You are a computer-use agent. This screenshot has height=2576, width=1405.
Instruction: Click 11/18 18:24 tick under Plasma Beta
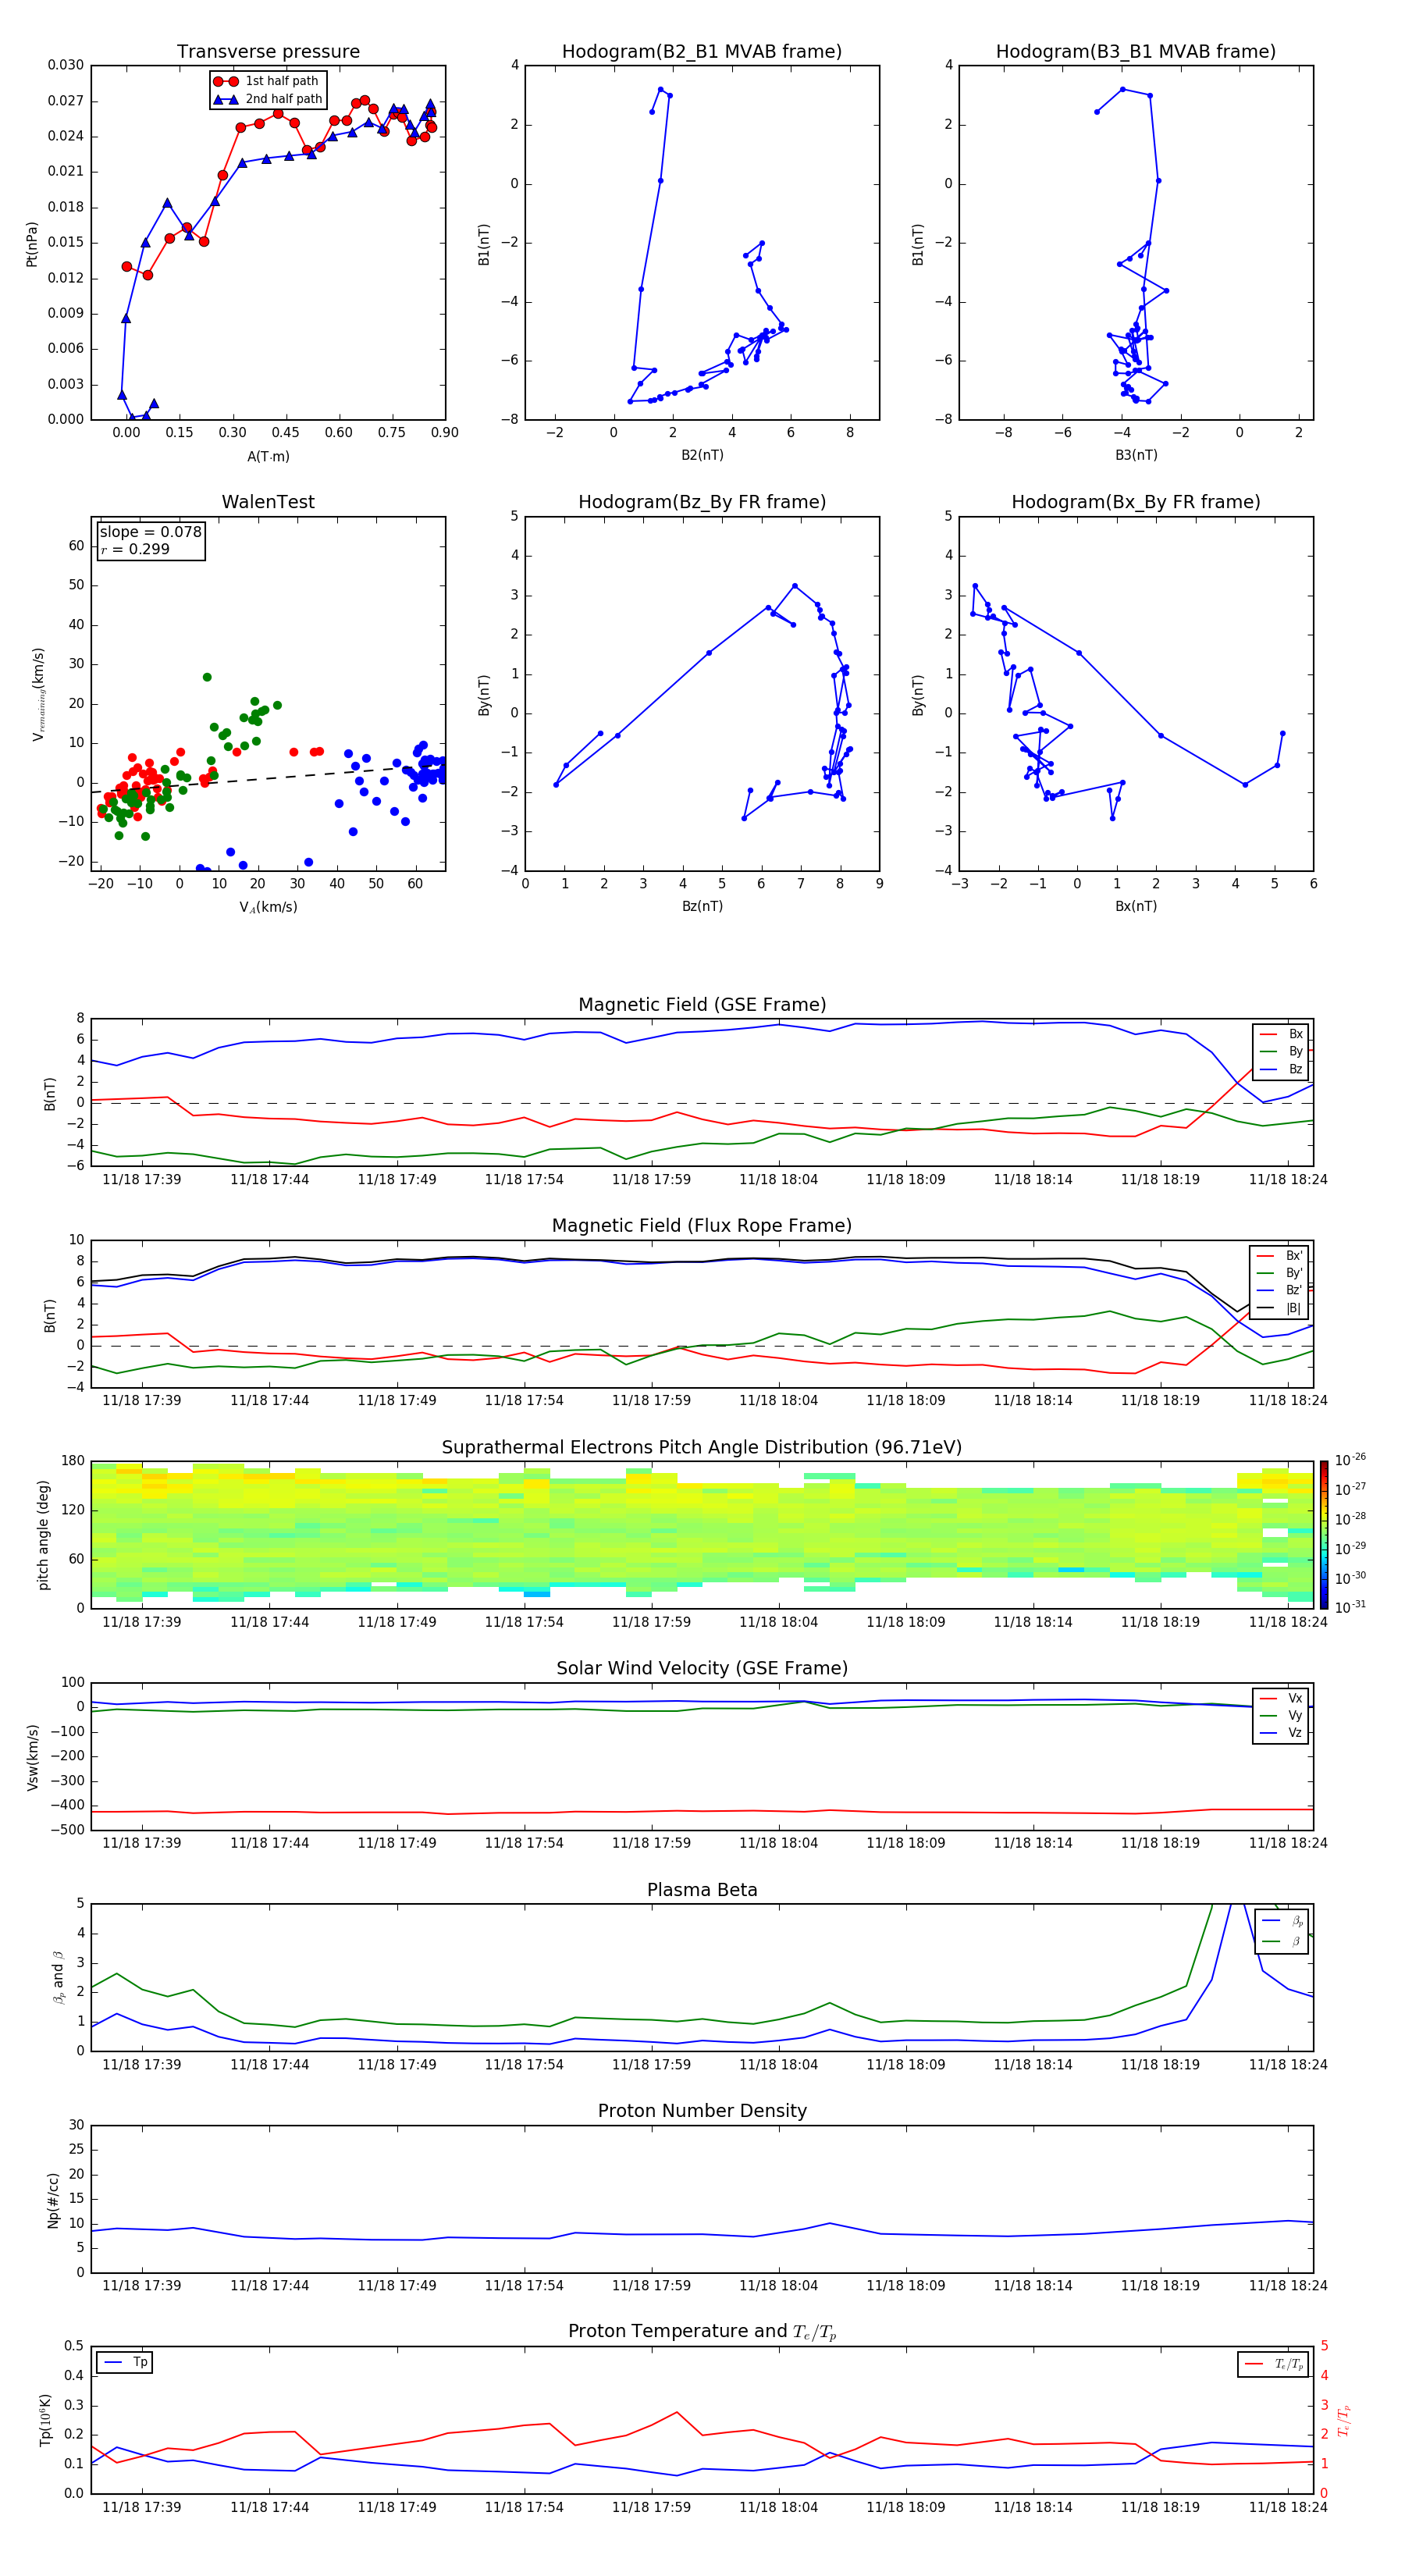coord(1288,2065)
